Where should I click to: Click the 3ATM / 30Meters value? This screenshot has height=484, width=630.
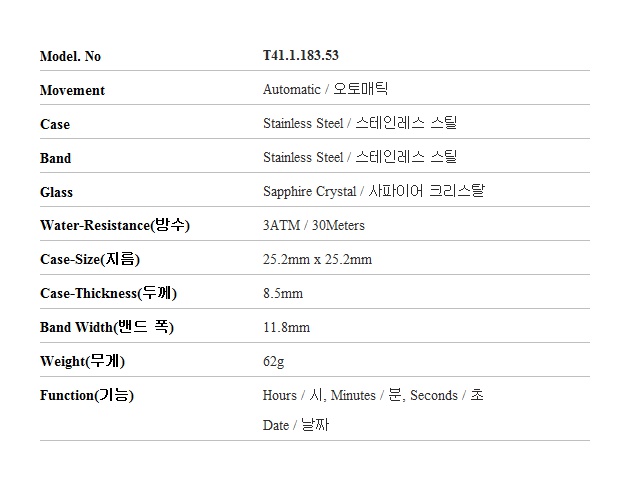tap(313, 226)
